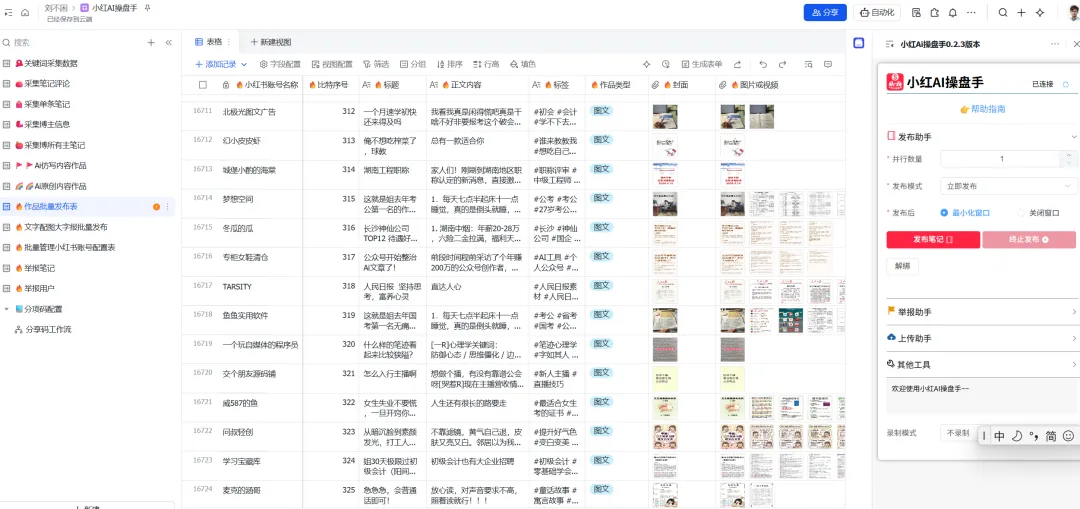Click the notification bell icon

(x=953, y=12)
